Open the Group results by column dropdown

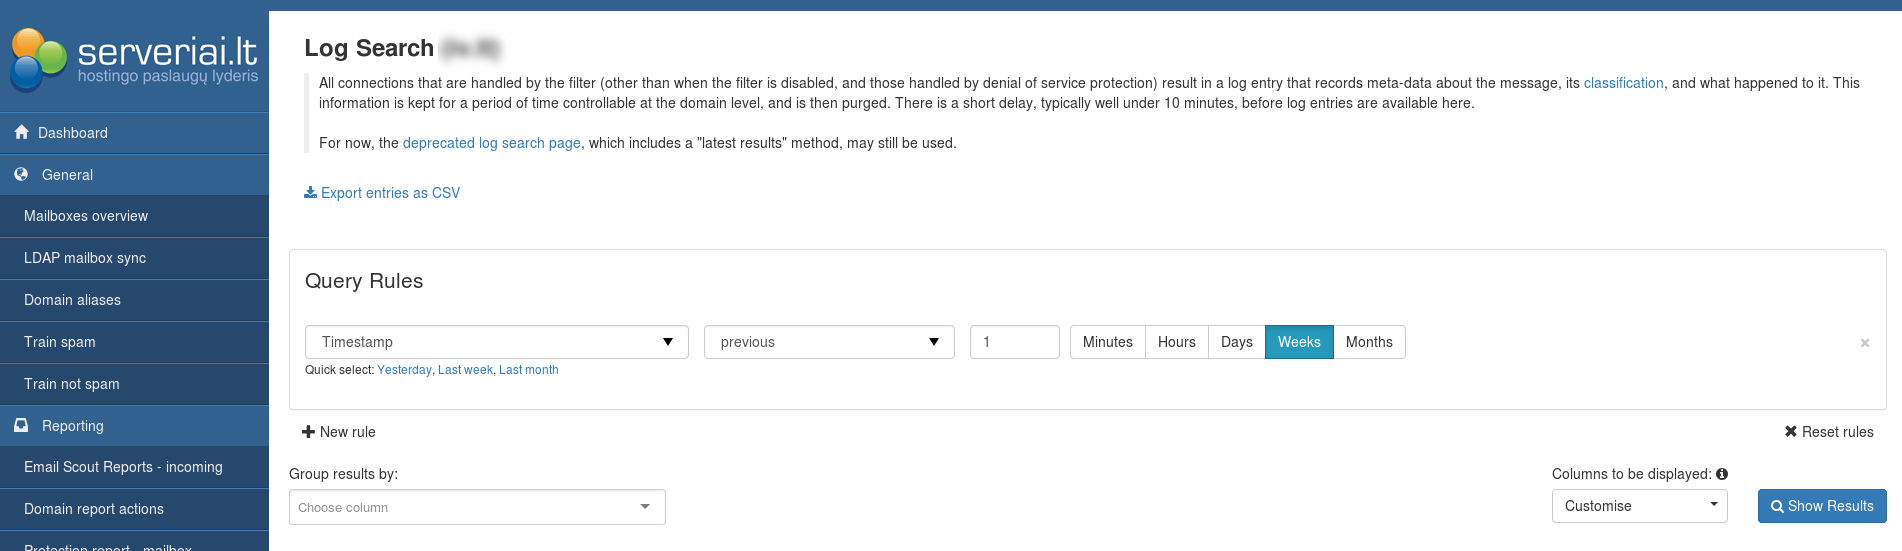(x=476, y=507)
